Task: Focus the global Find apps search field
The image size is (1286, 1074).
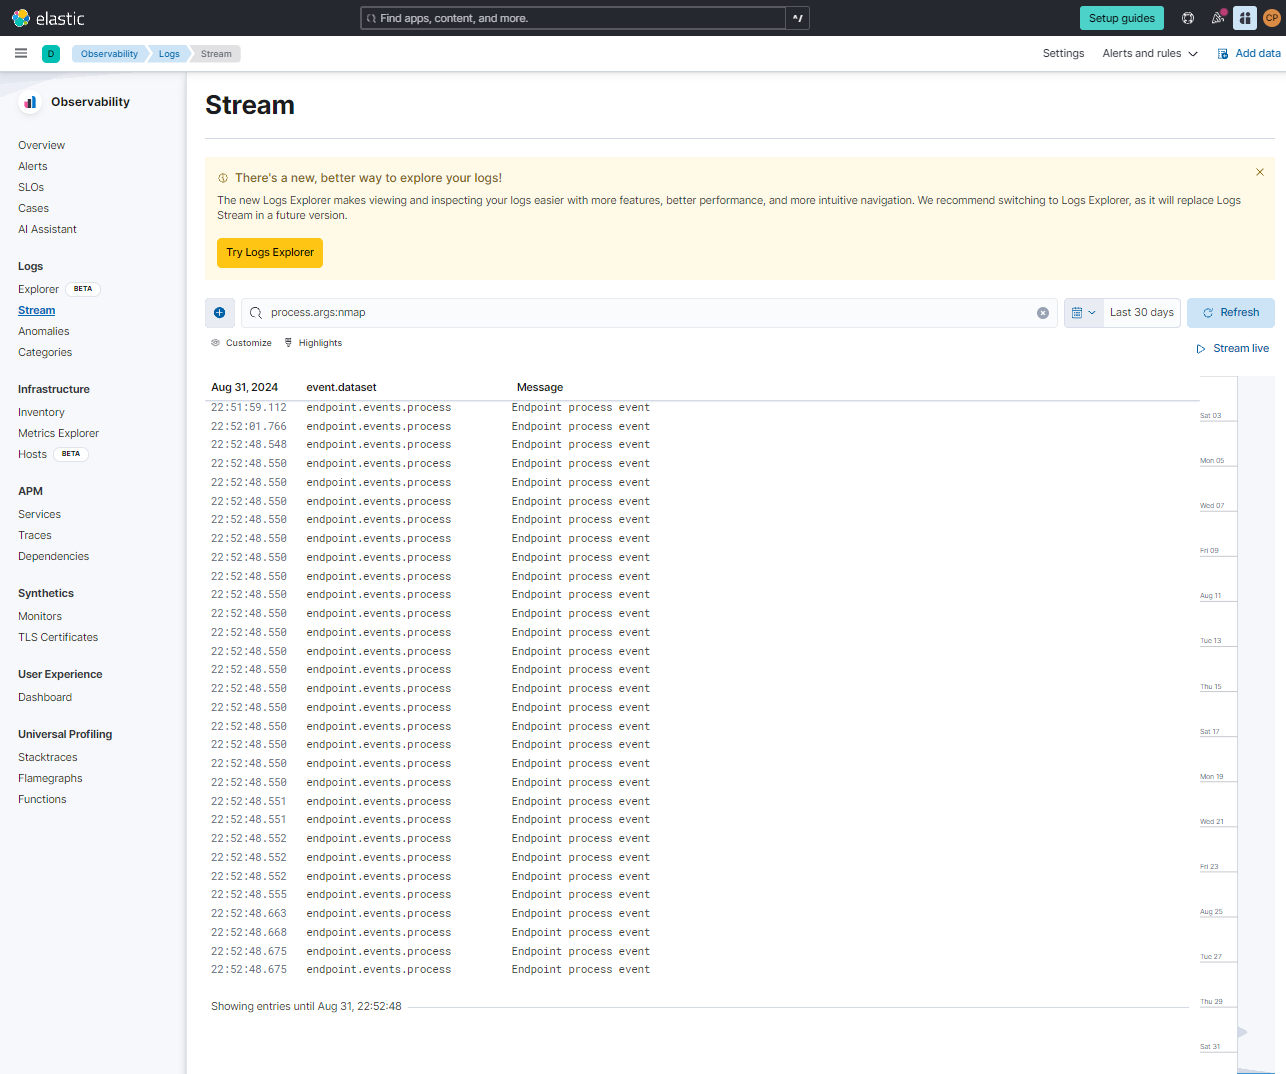Action: click(x=573, y=18)
